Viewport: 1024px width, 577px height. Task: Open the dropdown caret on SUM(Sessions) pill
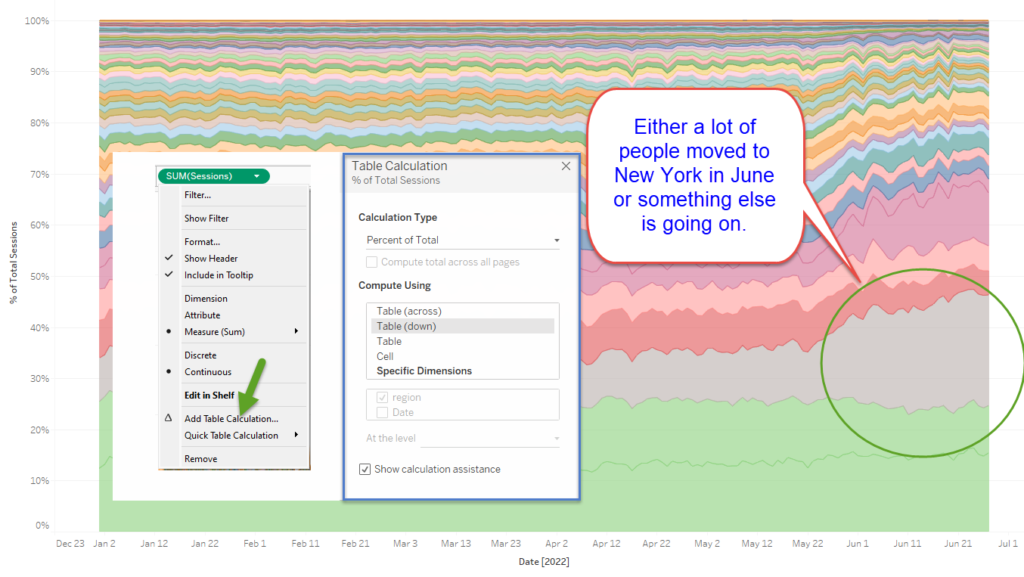coord(257,174)
